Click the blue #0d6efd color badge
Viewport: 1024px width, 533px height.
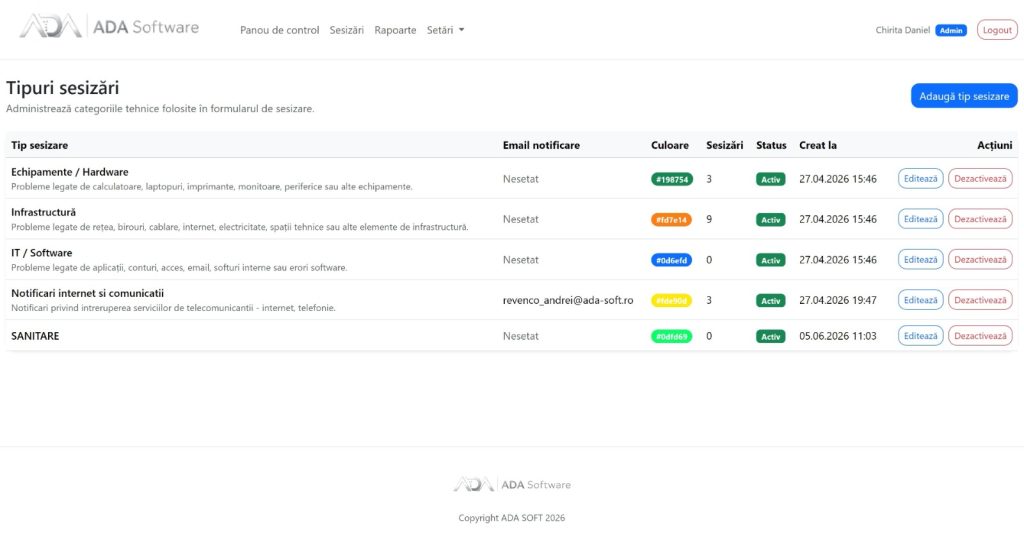671,261
